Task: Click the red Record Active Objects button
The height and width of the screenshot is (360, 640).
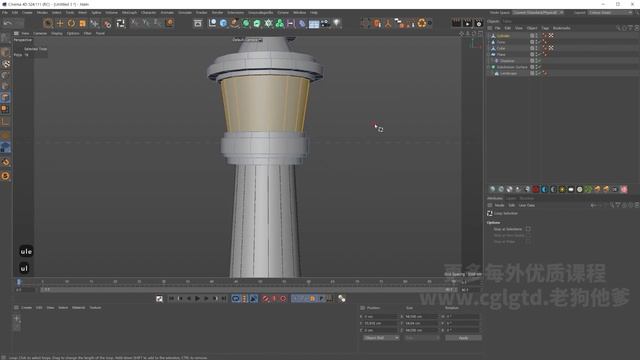Action: pyautogui.click(x=265, y=299)
